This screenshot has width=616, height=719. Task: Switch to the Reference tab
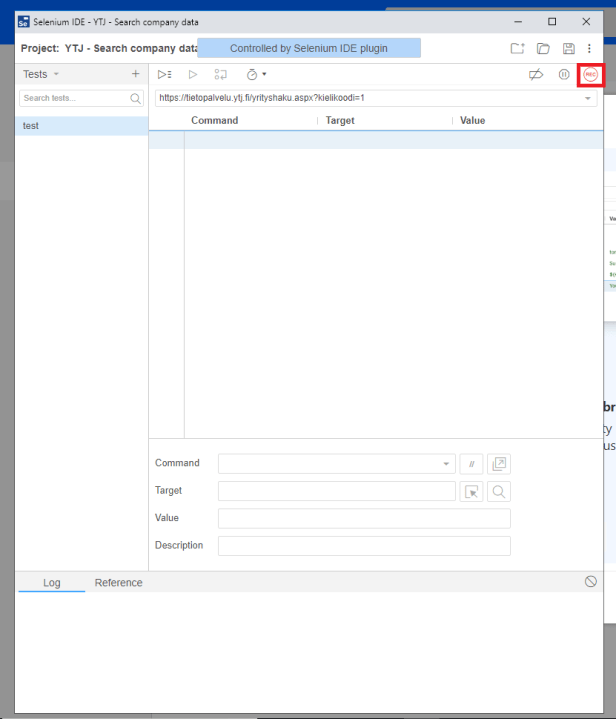click(118, 582)
